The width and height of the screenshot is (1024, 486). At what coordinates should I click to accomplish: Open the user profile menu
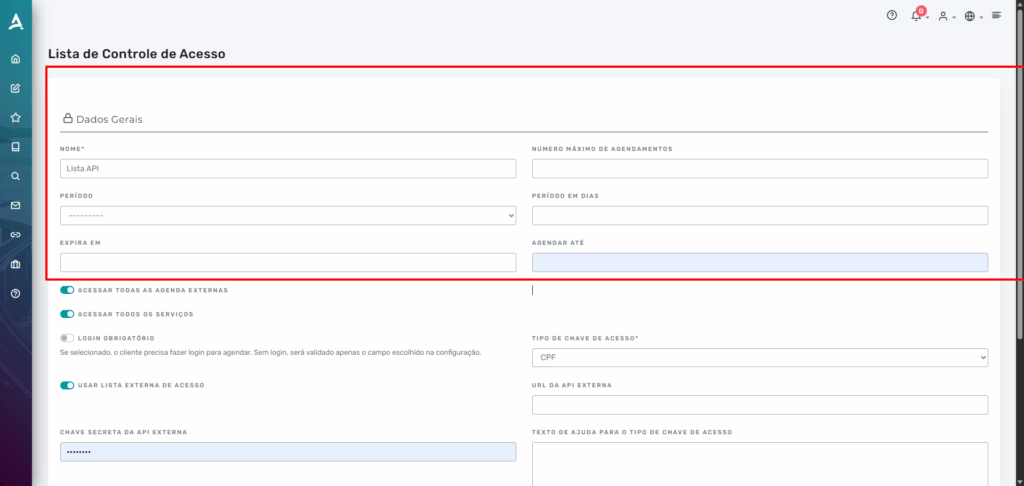(x=944, y=16)
